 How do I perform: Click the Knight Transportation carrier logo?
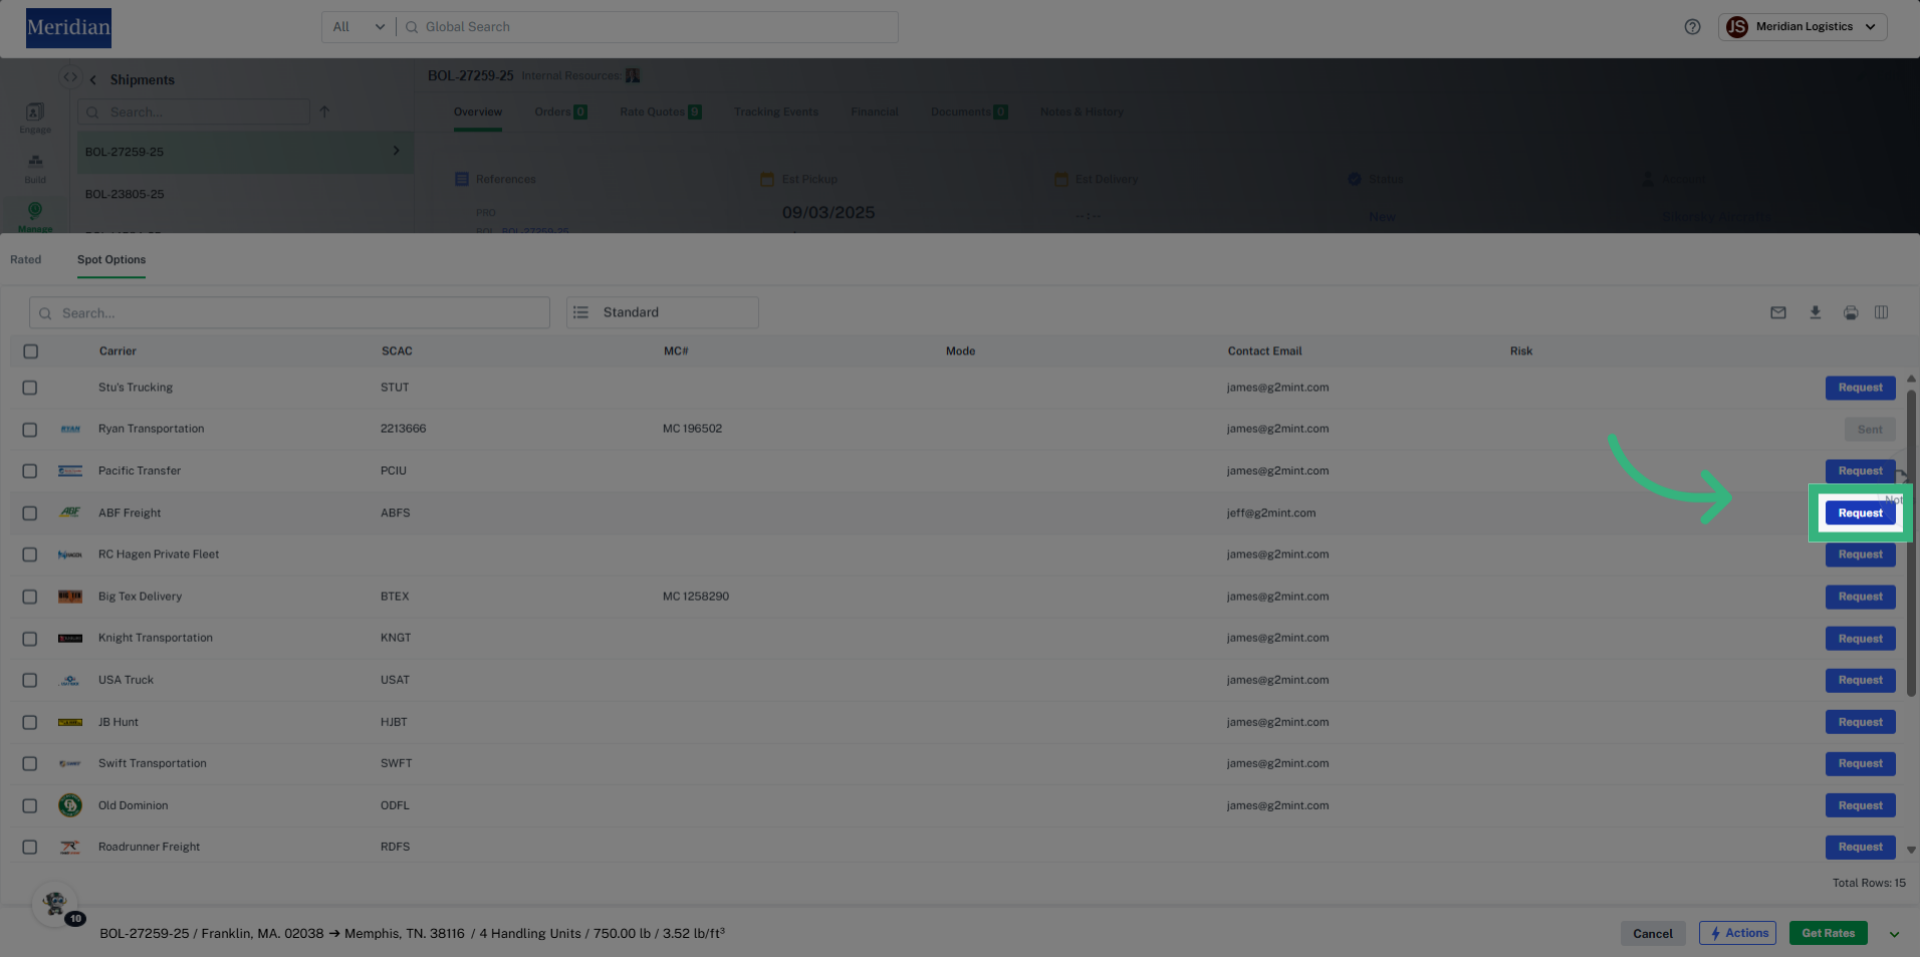(70, 638)
